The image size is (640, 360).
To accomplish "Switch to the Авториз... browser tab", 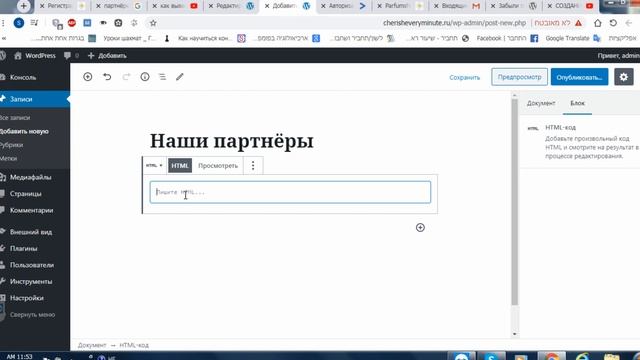I will [x=344, y=6].
